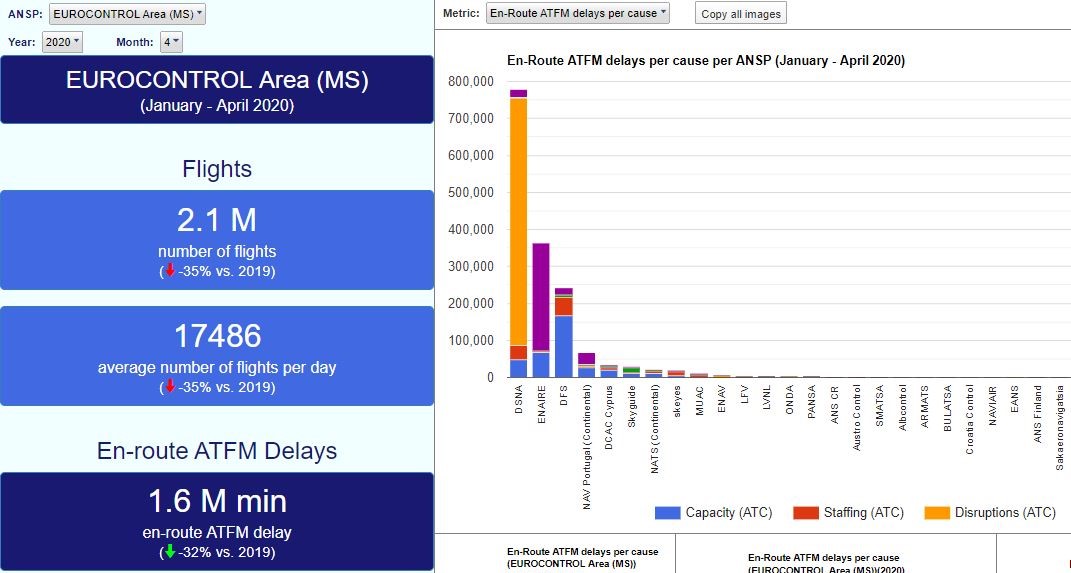1071x573 pixels.
Task: Click the NAVIAIR axis label
Action: pos(992,405)
